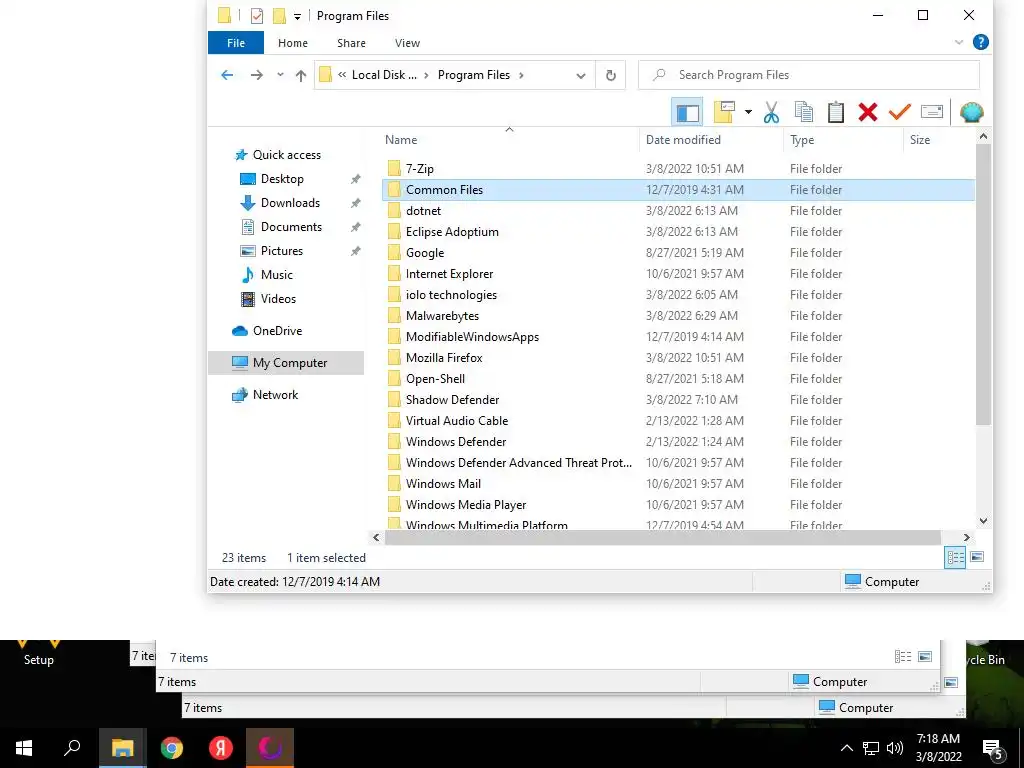Image resolution: width=1024 pixels, height=768 pixels.
Task: Open the Share ribbon tab
Action: point(351,43)
